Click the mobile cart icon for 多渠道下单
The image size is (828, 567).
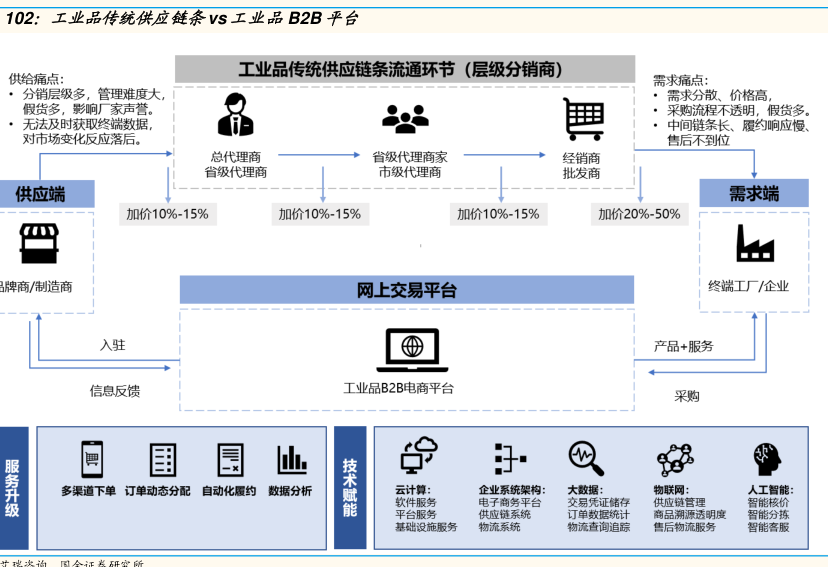coord(92,459)
